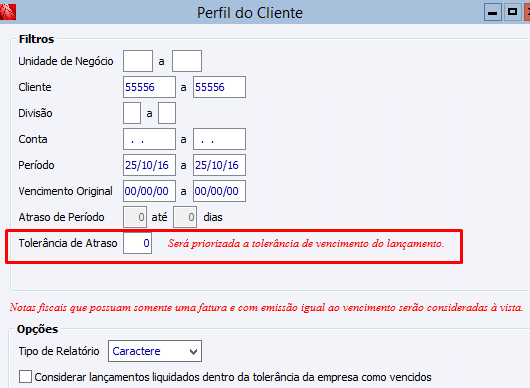This screenshot has width=530, height=388.
Task: Select the ending Cliente field with 55556
Action: click(x=219, y=87)
